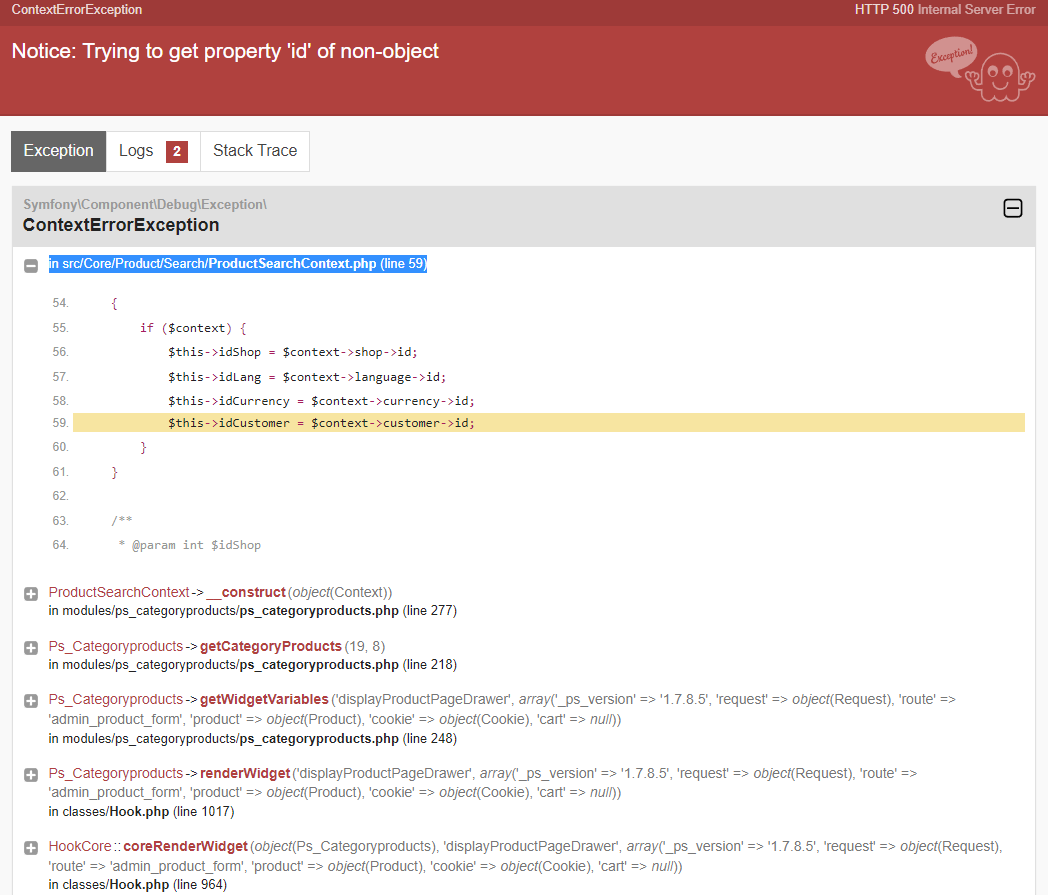Expand the getWidgetVariables trace entry
This screenshot has height=895, width=1048.
click(x=31, y=701)
